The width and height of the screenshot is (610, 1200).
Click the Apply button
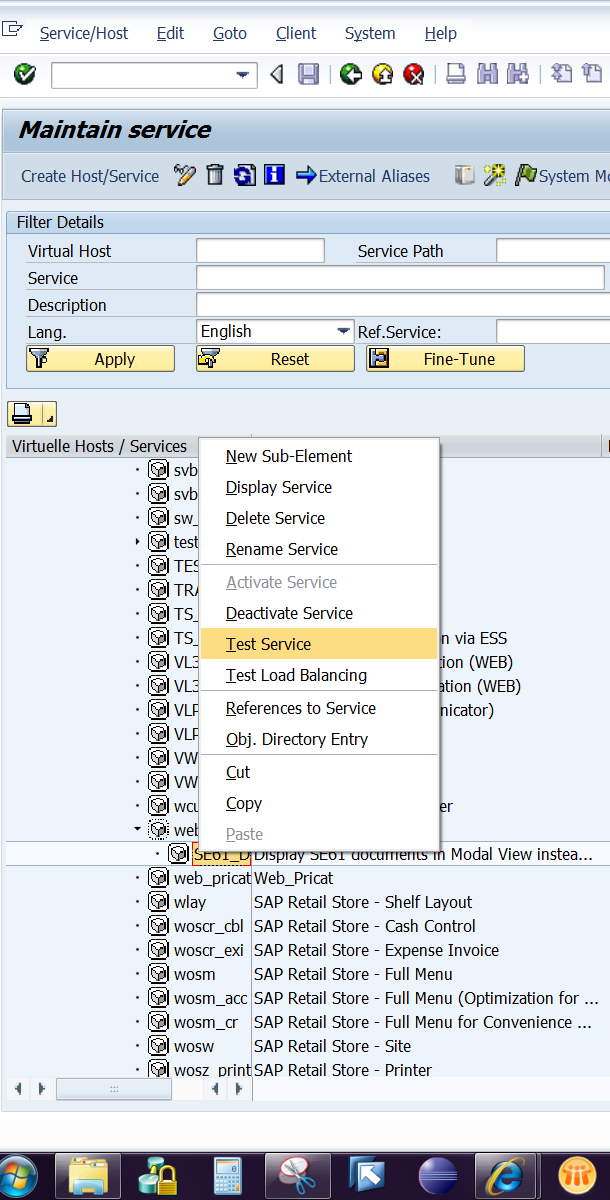click(99, 358)
